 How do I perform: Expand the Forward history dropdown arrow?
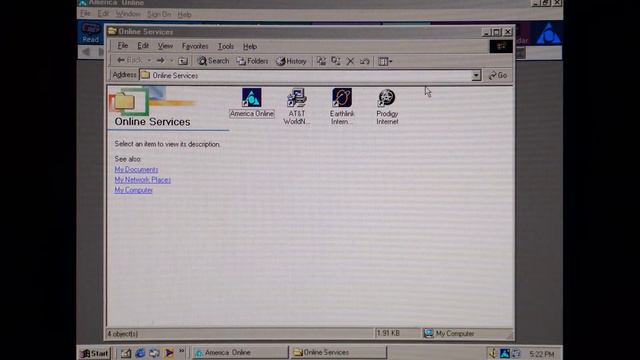pyautogui.click(x=171, y=61)
